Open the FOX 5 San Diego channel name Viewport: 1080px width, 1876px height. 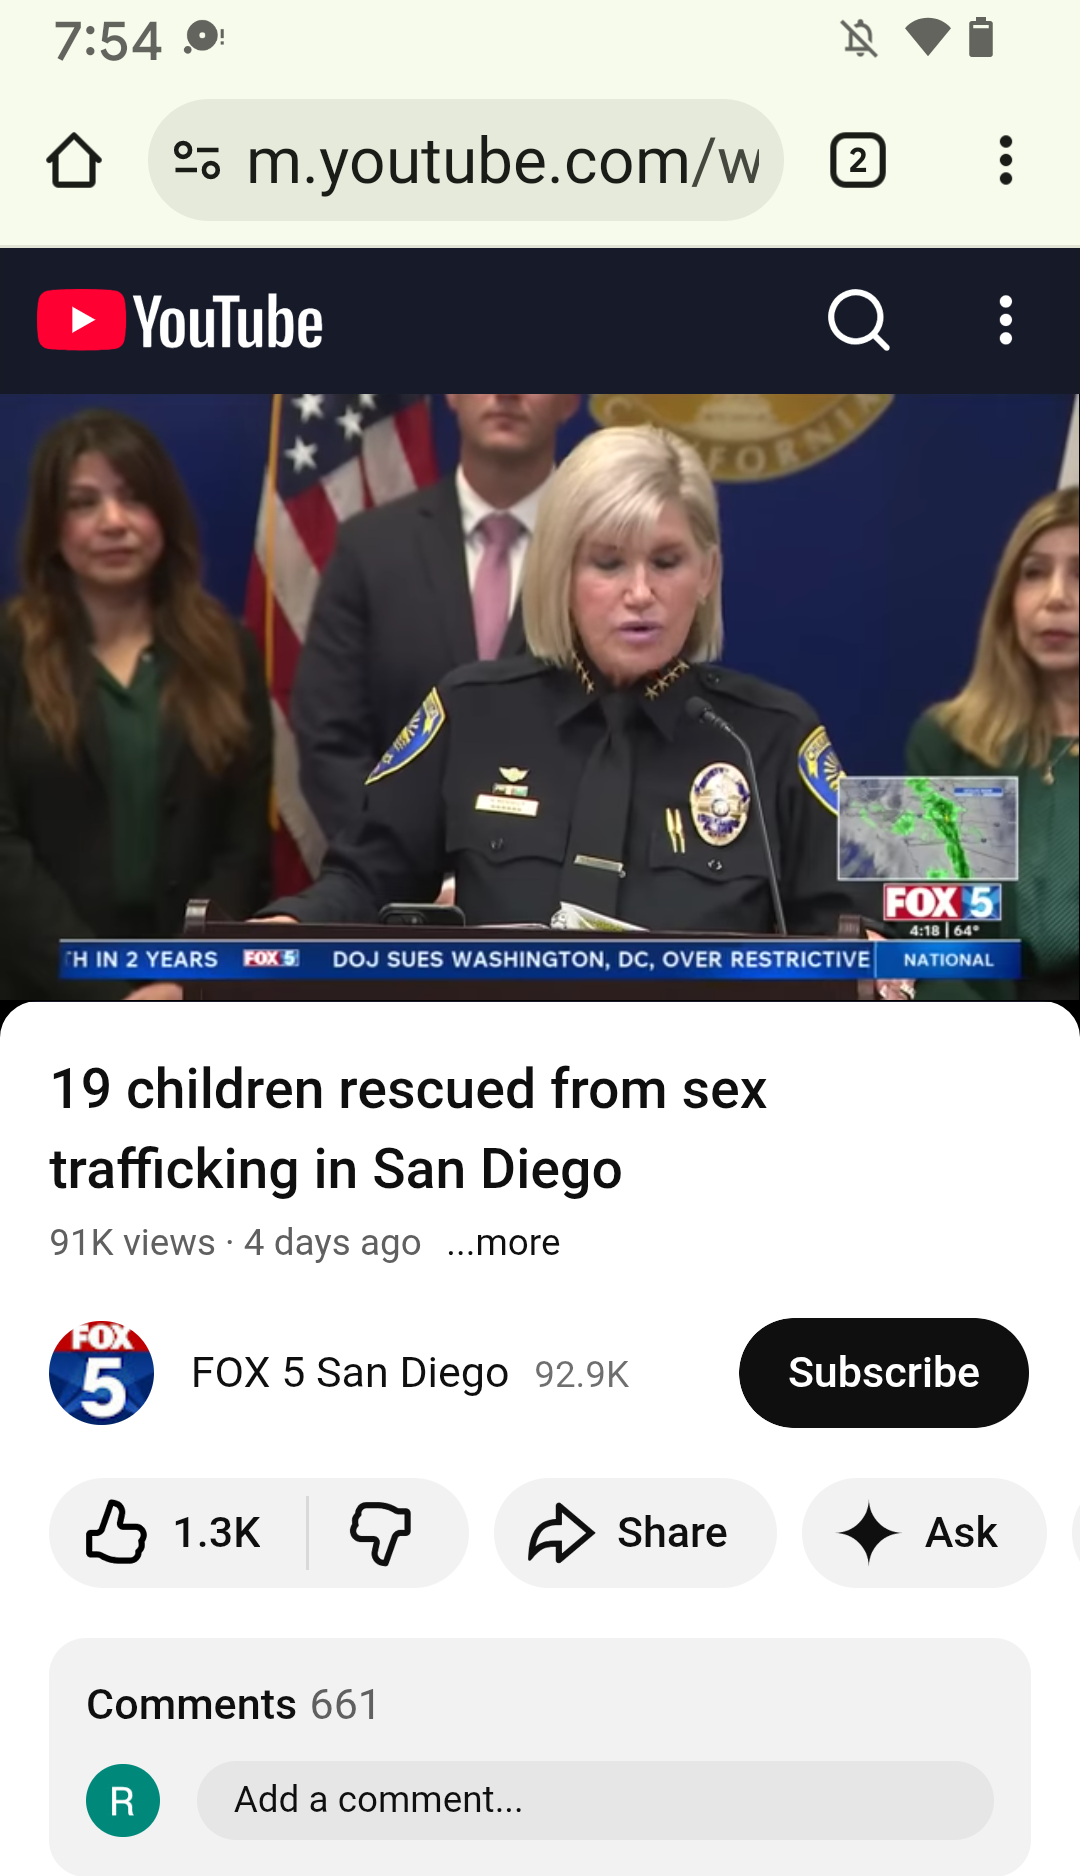(x=350, y=1373)
